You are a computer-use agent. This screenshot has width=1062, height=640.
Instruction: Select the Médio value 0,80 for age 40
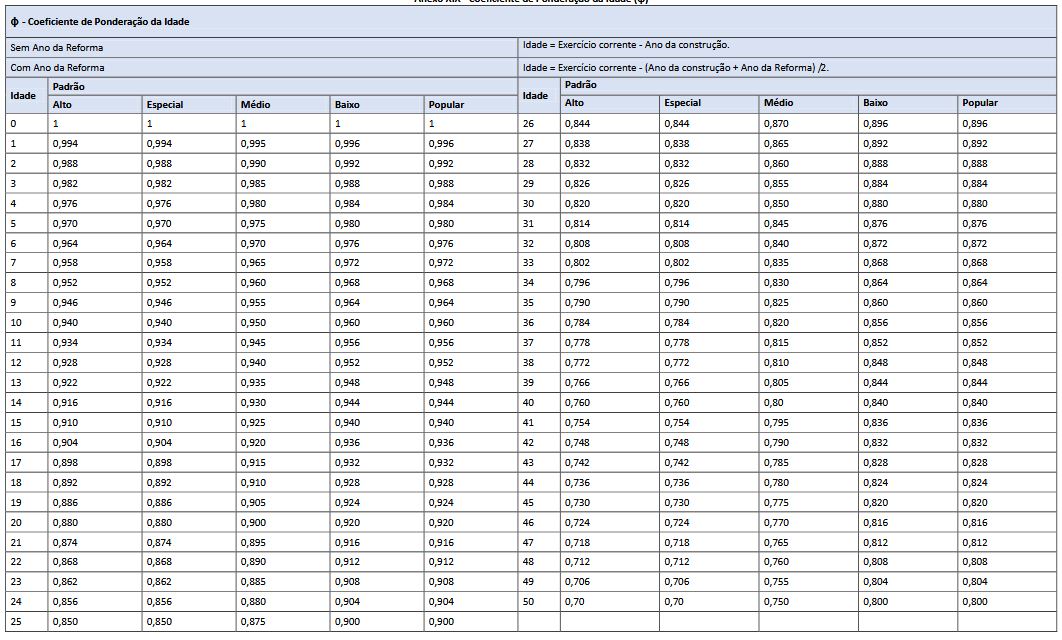(774, 403)
